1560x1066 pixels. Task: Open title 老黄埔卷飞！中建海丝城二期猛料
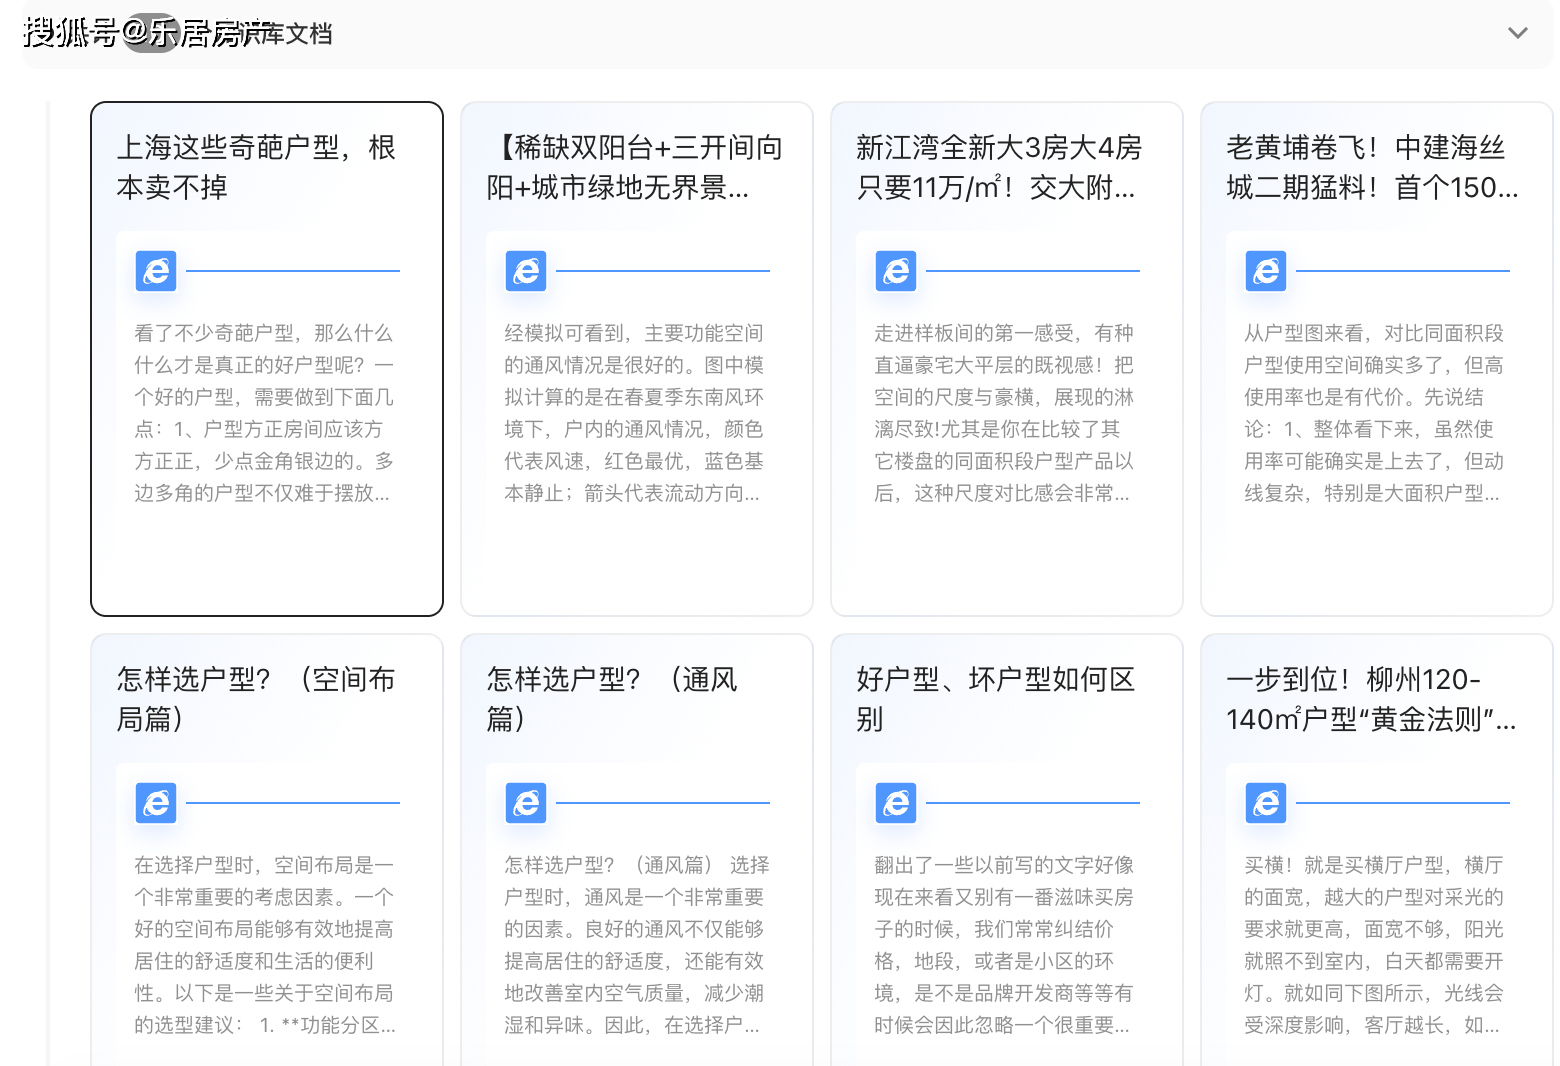[x=1371, y=167]
